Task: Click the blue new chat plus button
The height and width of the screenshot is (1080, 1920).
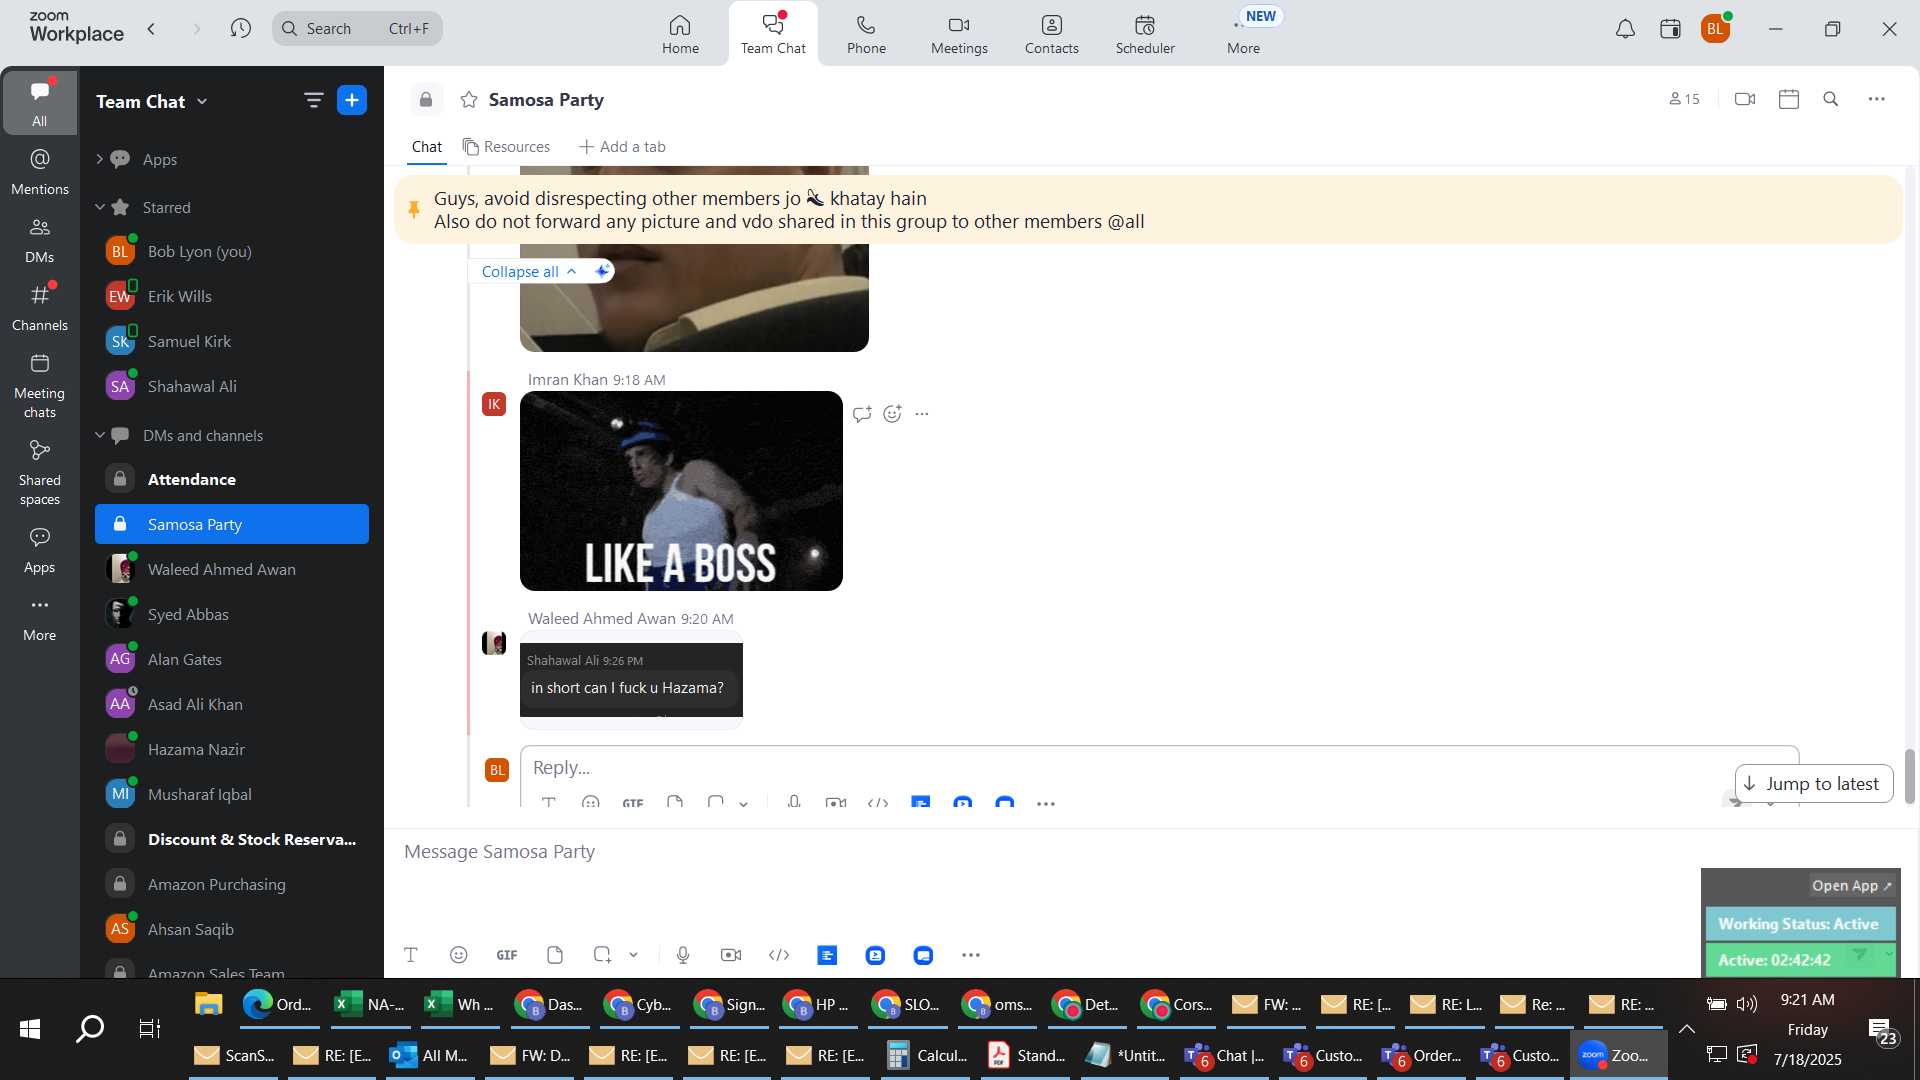Action: click(352, 100)
